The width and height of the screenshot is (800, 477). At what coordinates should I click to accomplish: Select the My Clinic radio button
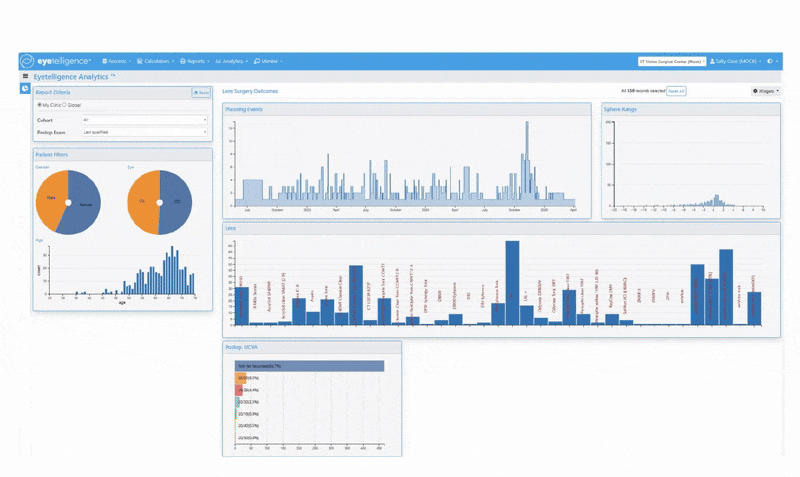tap(39, 104)
